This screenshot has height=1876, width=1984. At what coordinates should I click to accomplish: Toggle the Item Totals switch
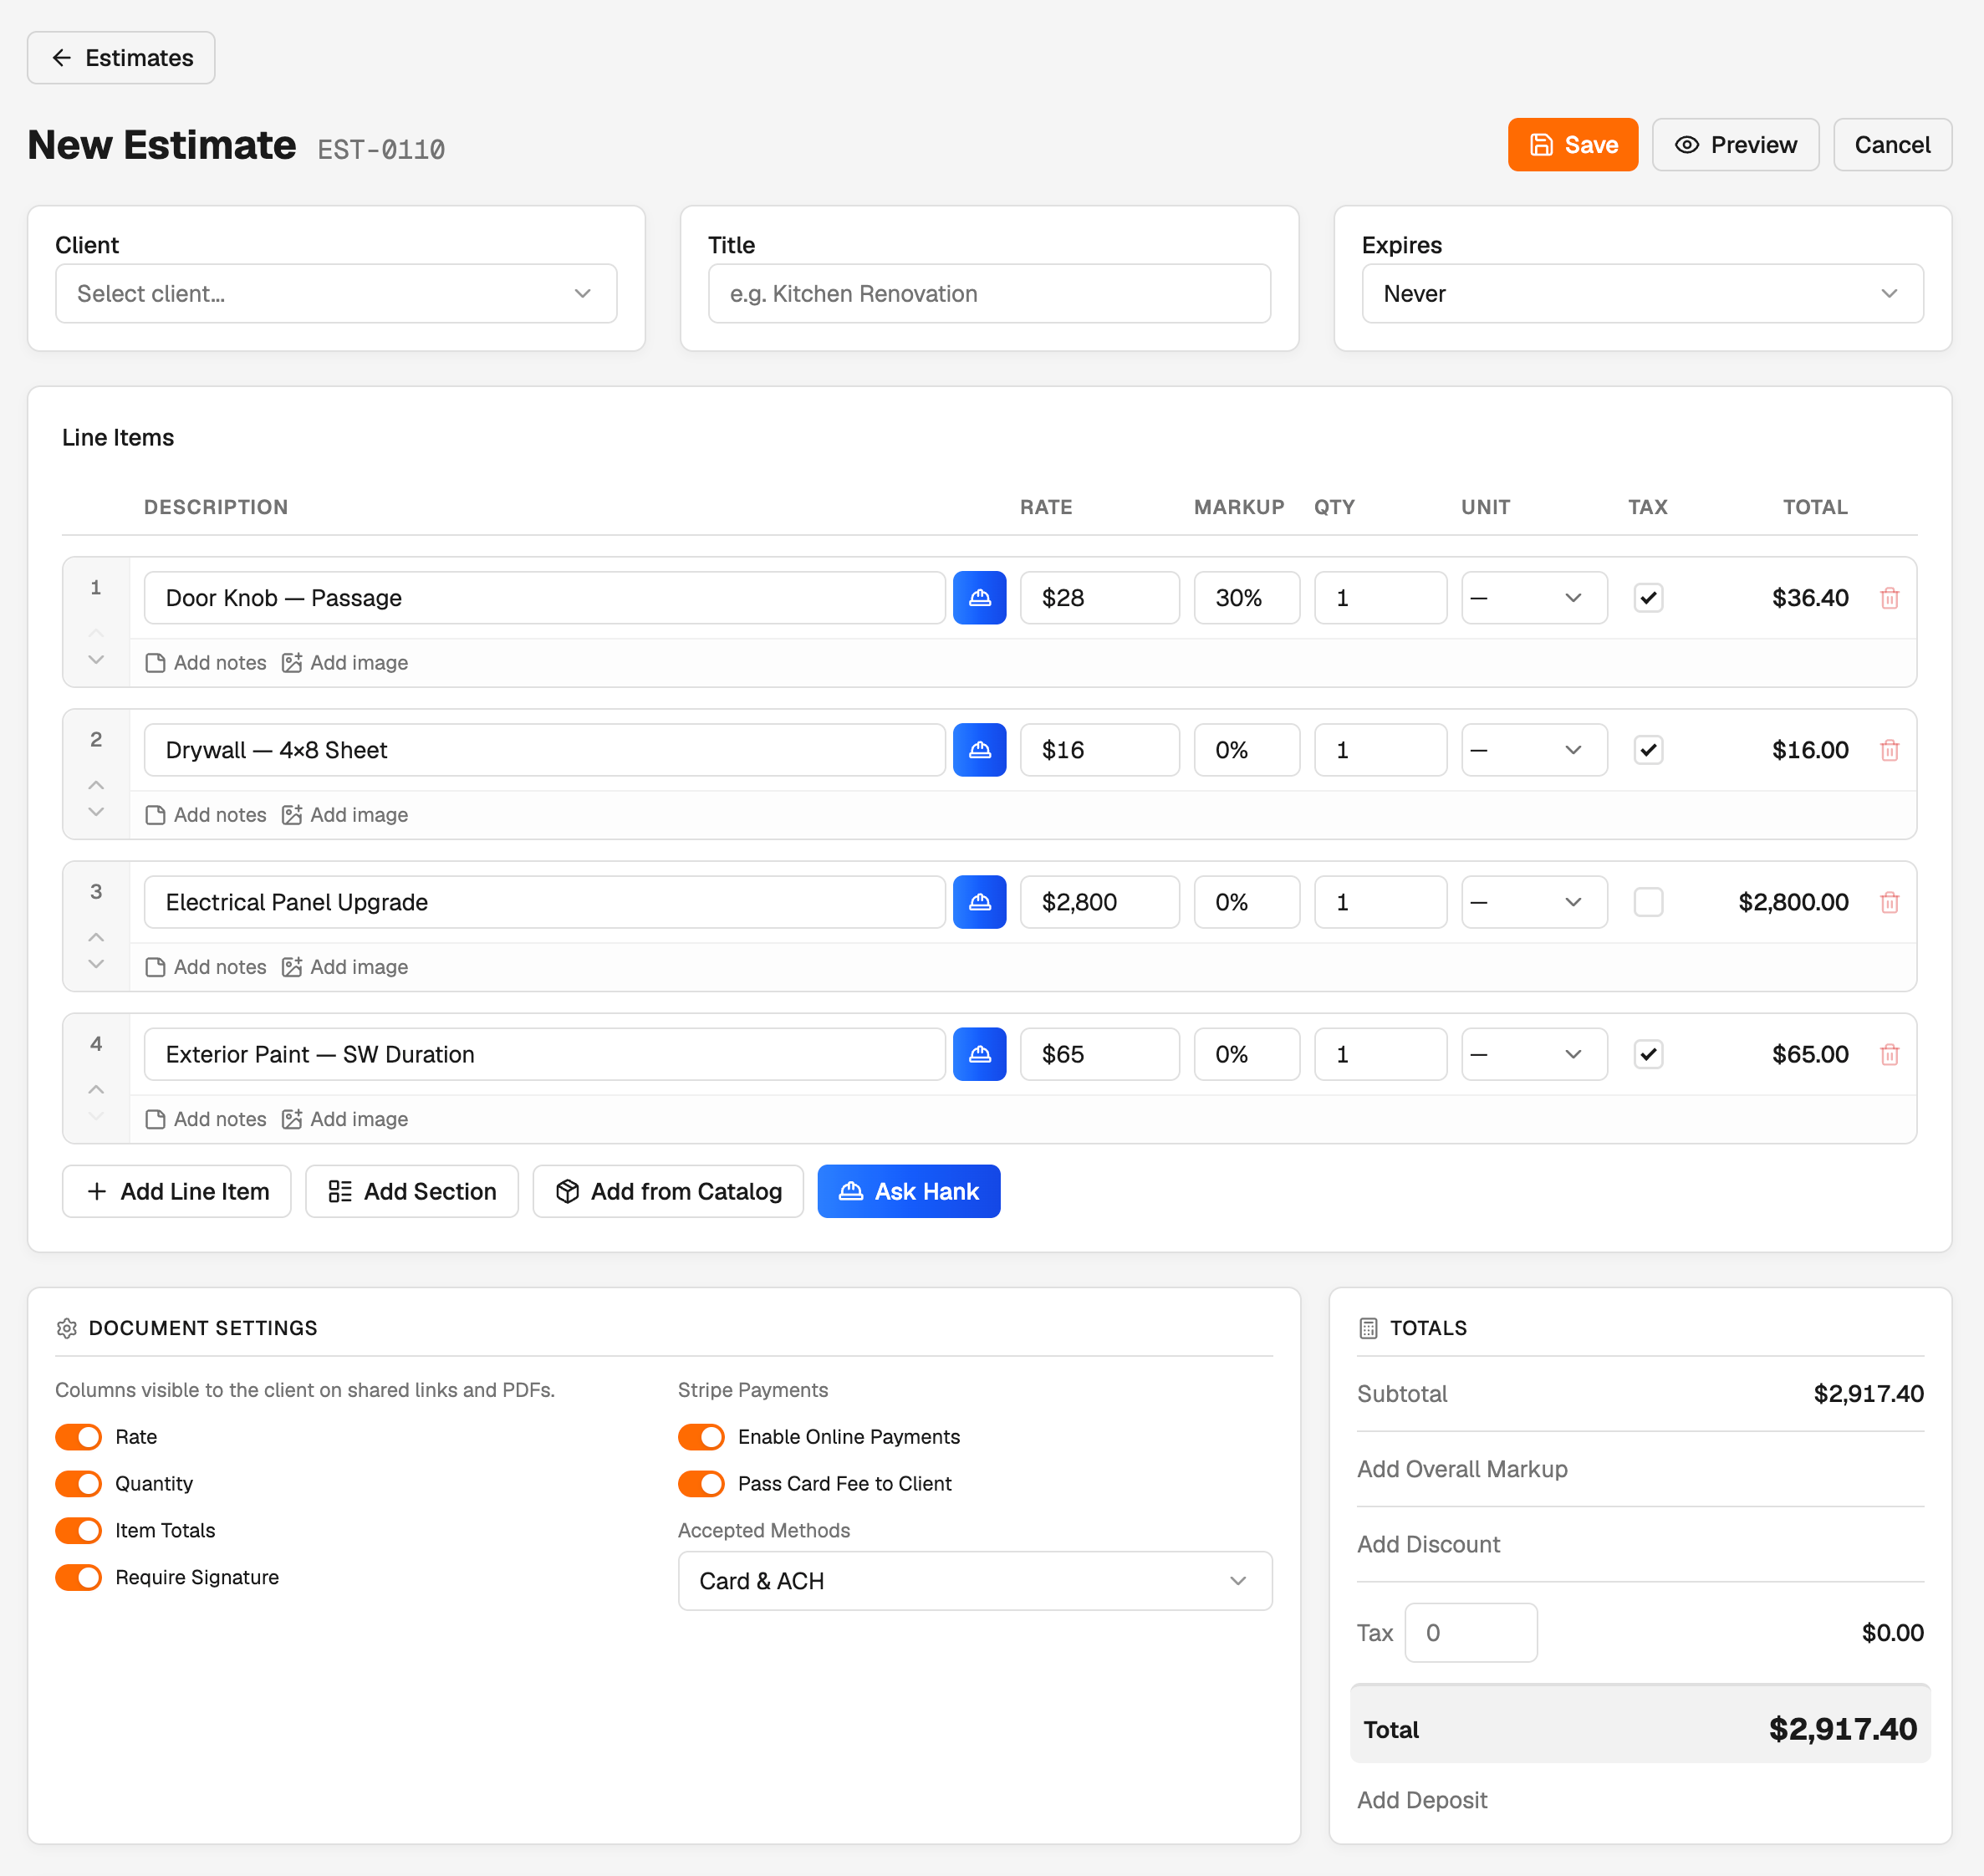click(78, 1531)
